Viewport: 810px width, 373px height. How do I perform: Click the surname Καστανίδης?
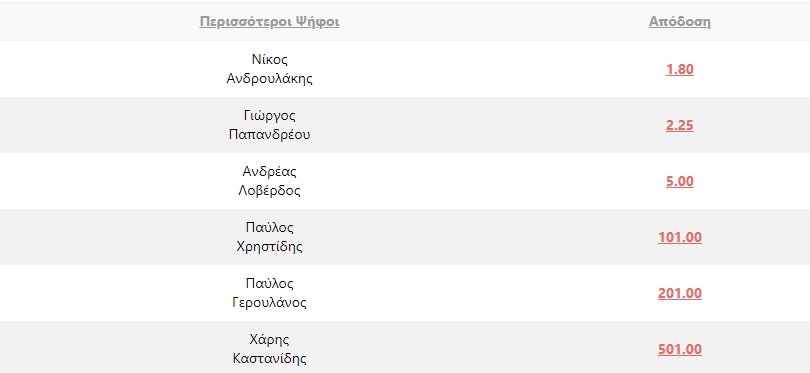coord(269,359)
